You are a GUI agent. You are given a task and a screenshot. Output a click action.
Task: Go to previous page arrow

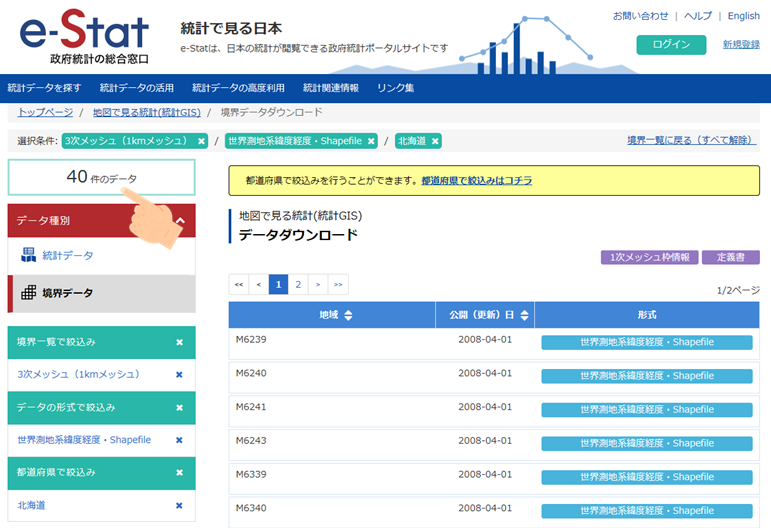point(259,284)
